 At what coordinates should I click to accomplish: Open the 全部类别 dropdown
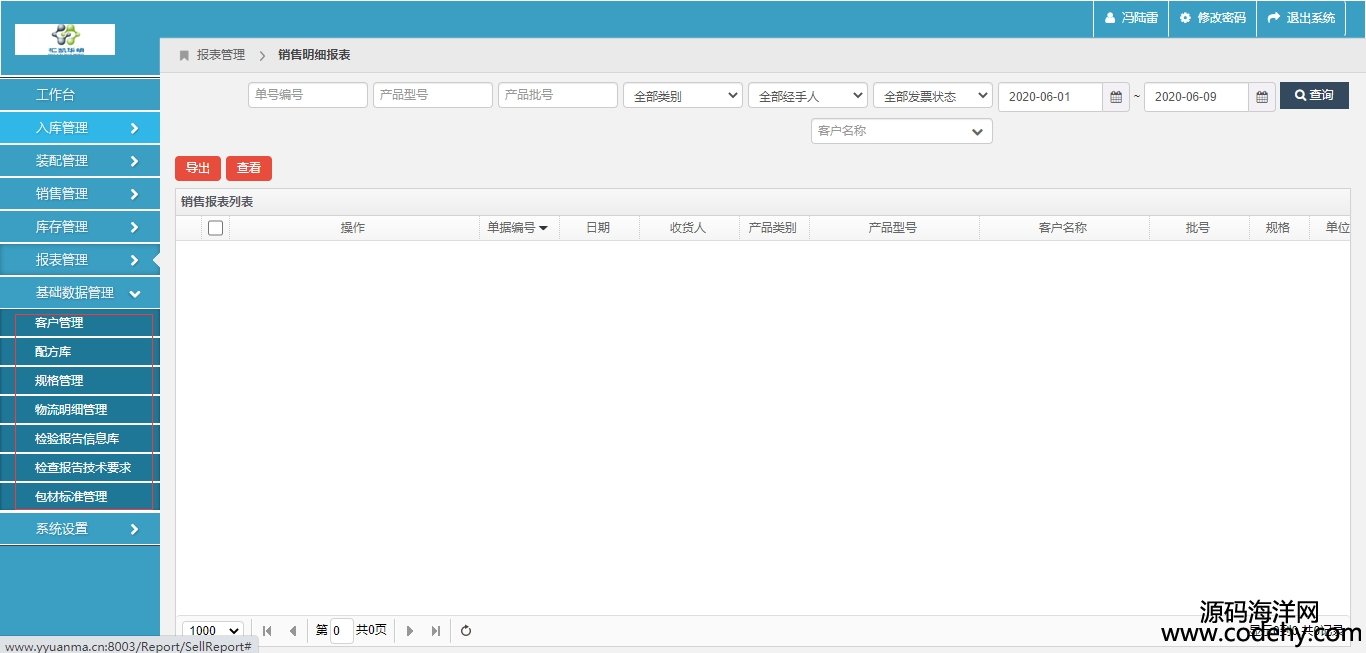tap(683, 96)
